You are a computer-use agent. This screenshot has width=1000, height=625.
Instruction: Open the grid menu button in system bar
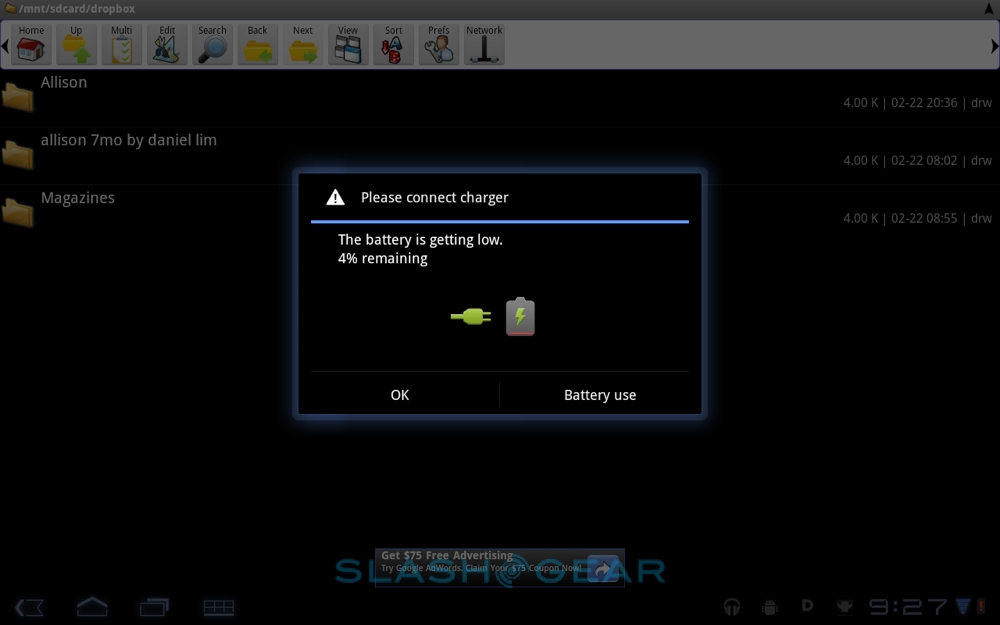coord(218,608)
